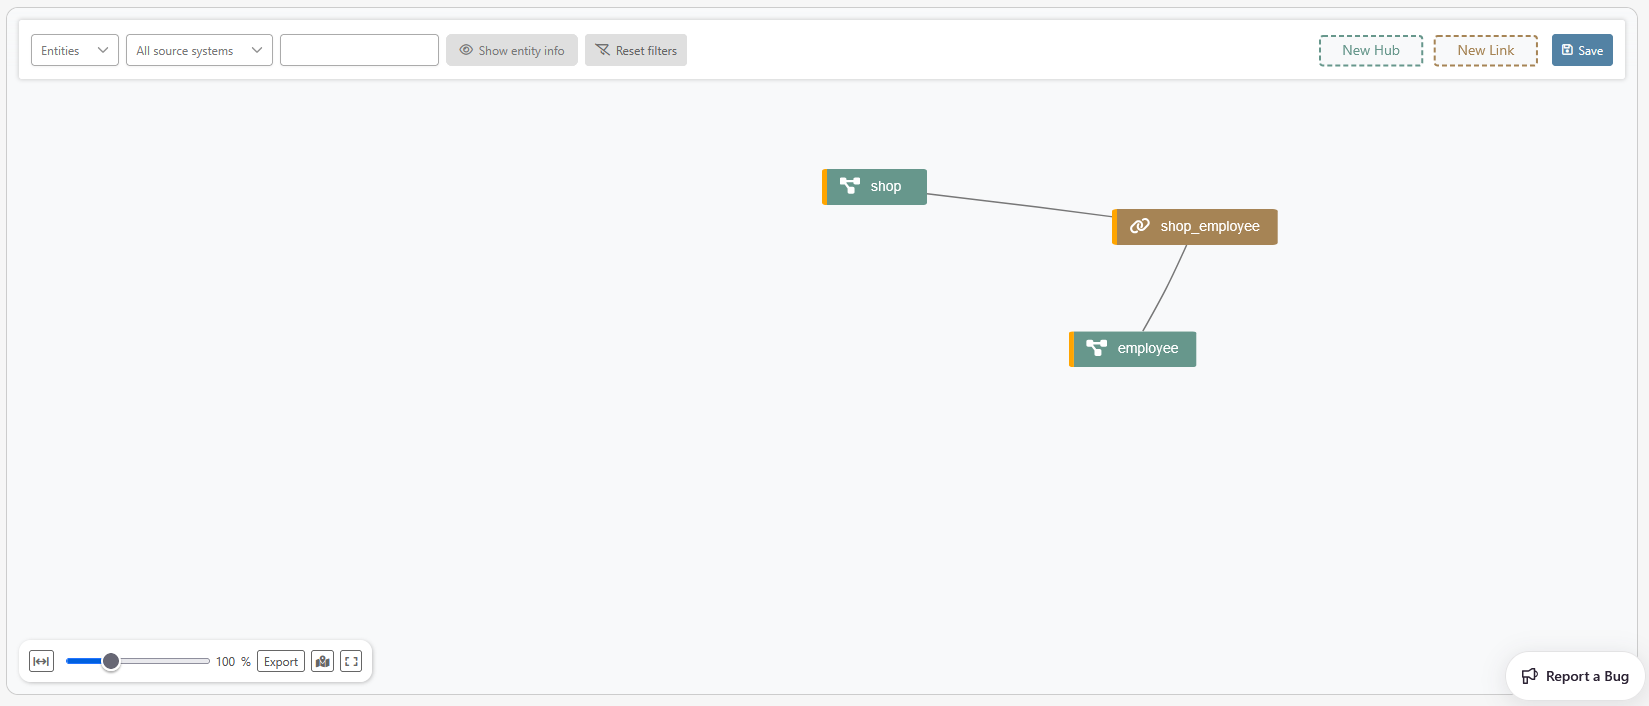Expand the All source systems dropdown

pos(199,50)
